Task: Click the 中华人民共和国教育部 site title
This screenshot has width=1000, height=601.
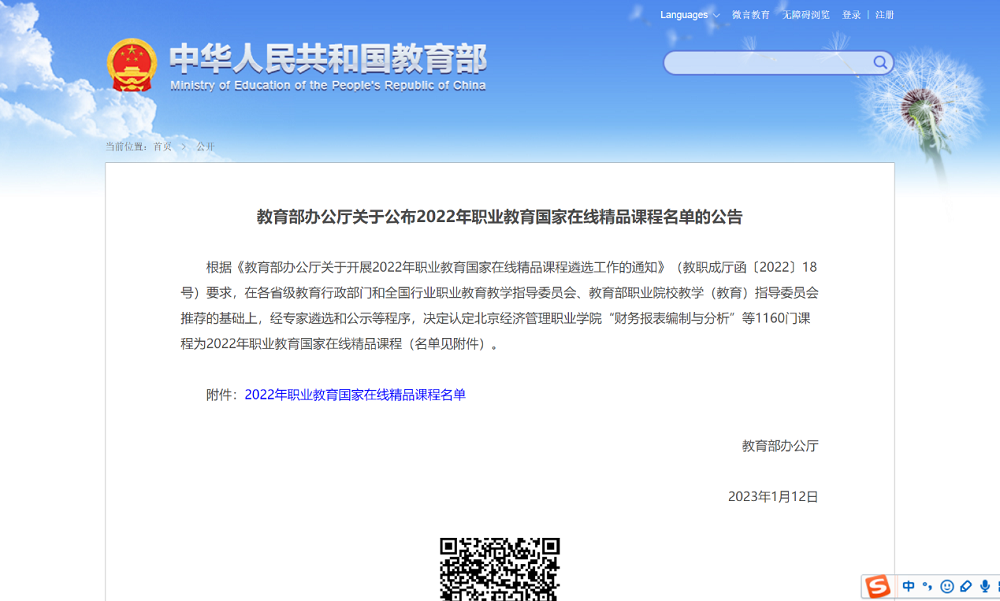Action: 327,60
